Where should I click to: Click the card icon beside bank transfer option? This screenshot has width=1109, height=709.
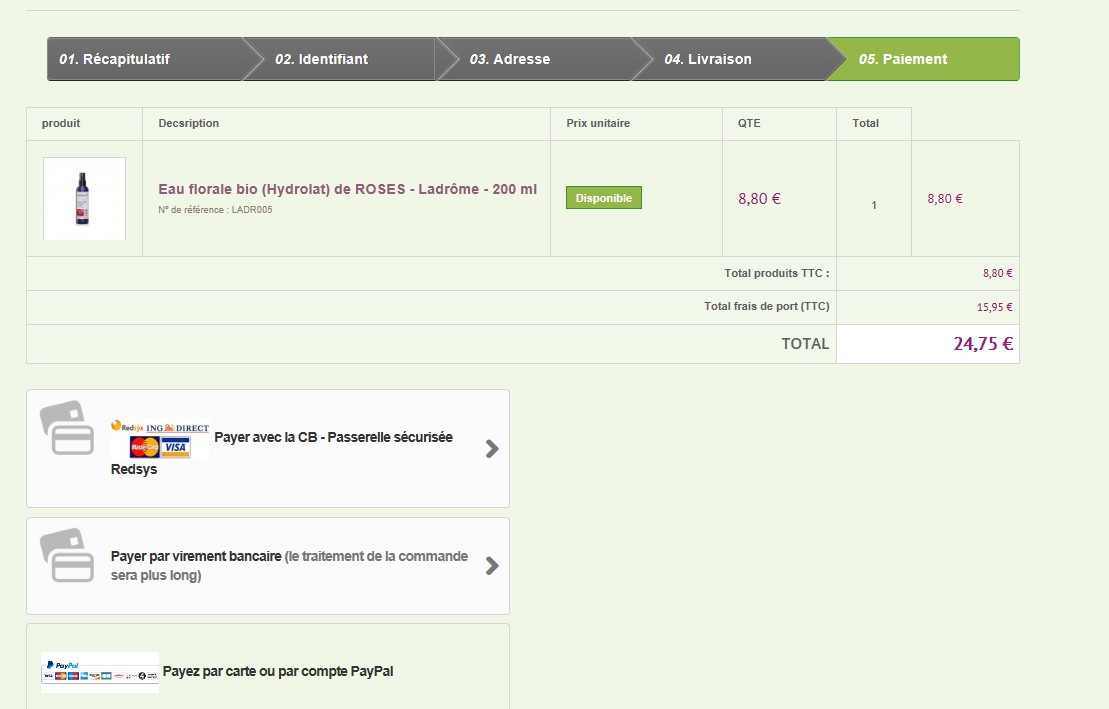pyautogui.click(x=66, y=556)
